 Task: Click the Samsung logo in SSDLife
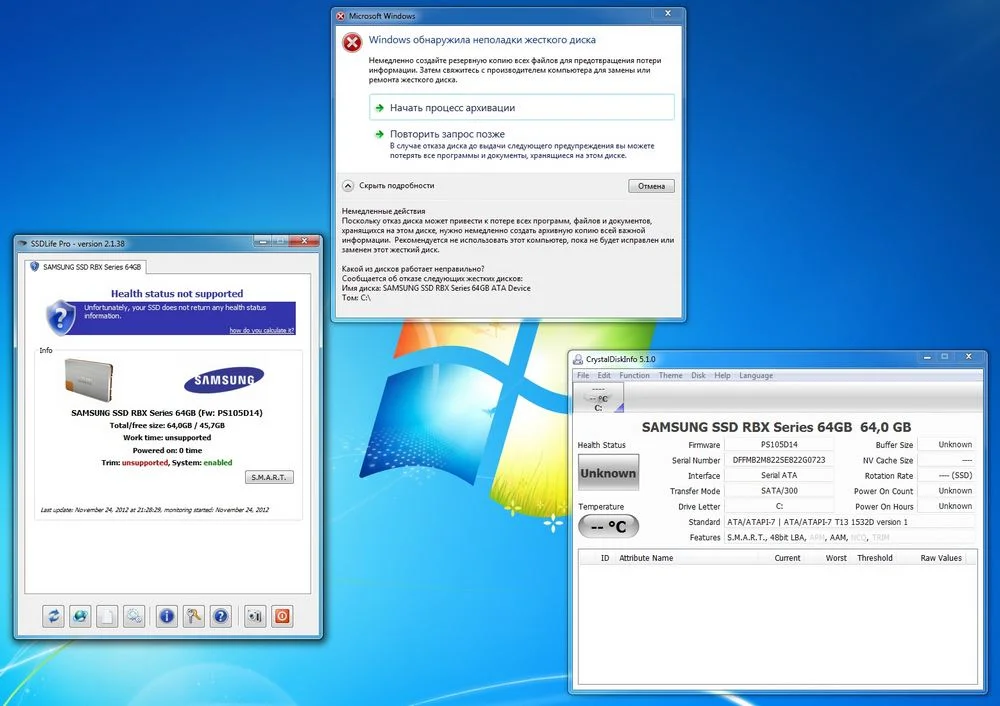pos(224,379)
